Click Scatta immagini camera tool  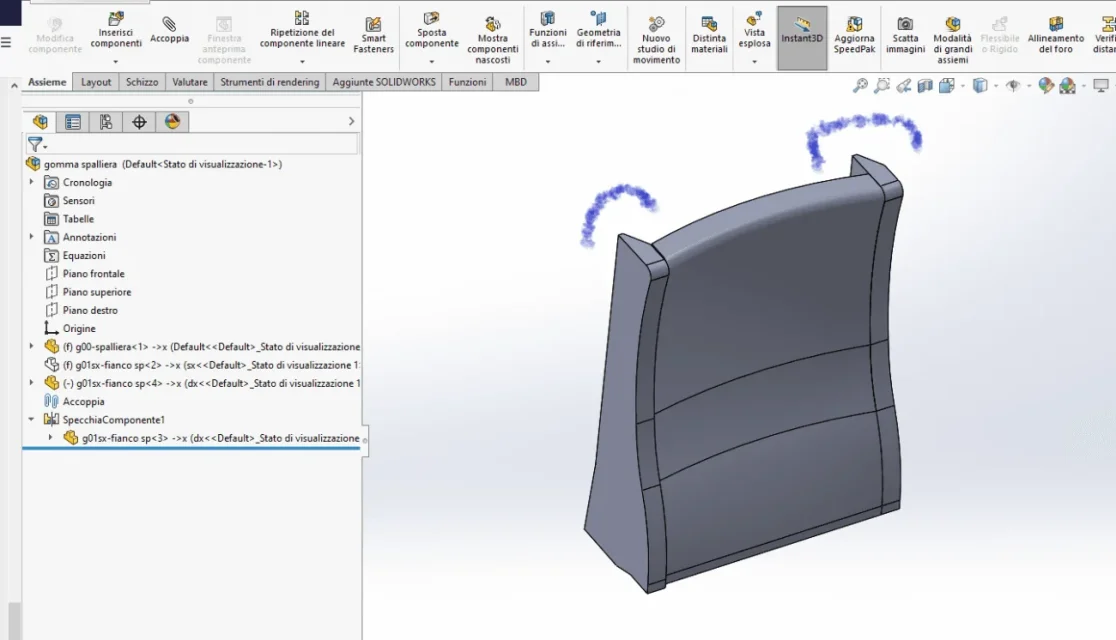905,36
